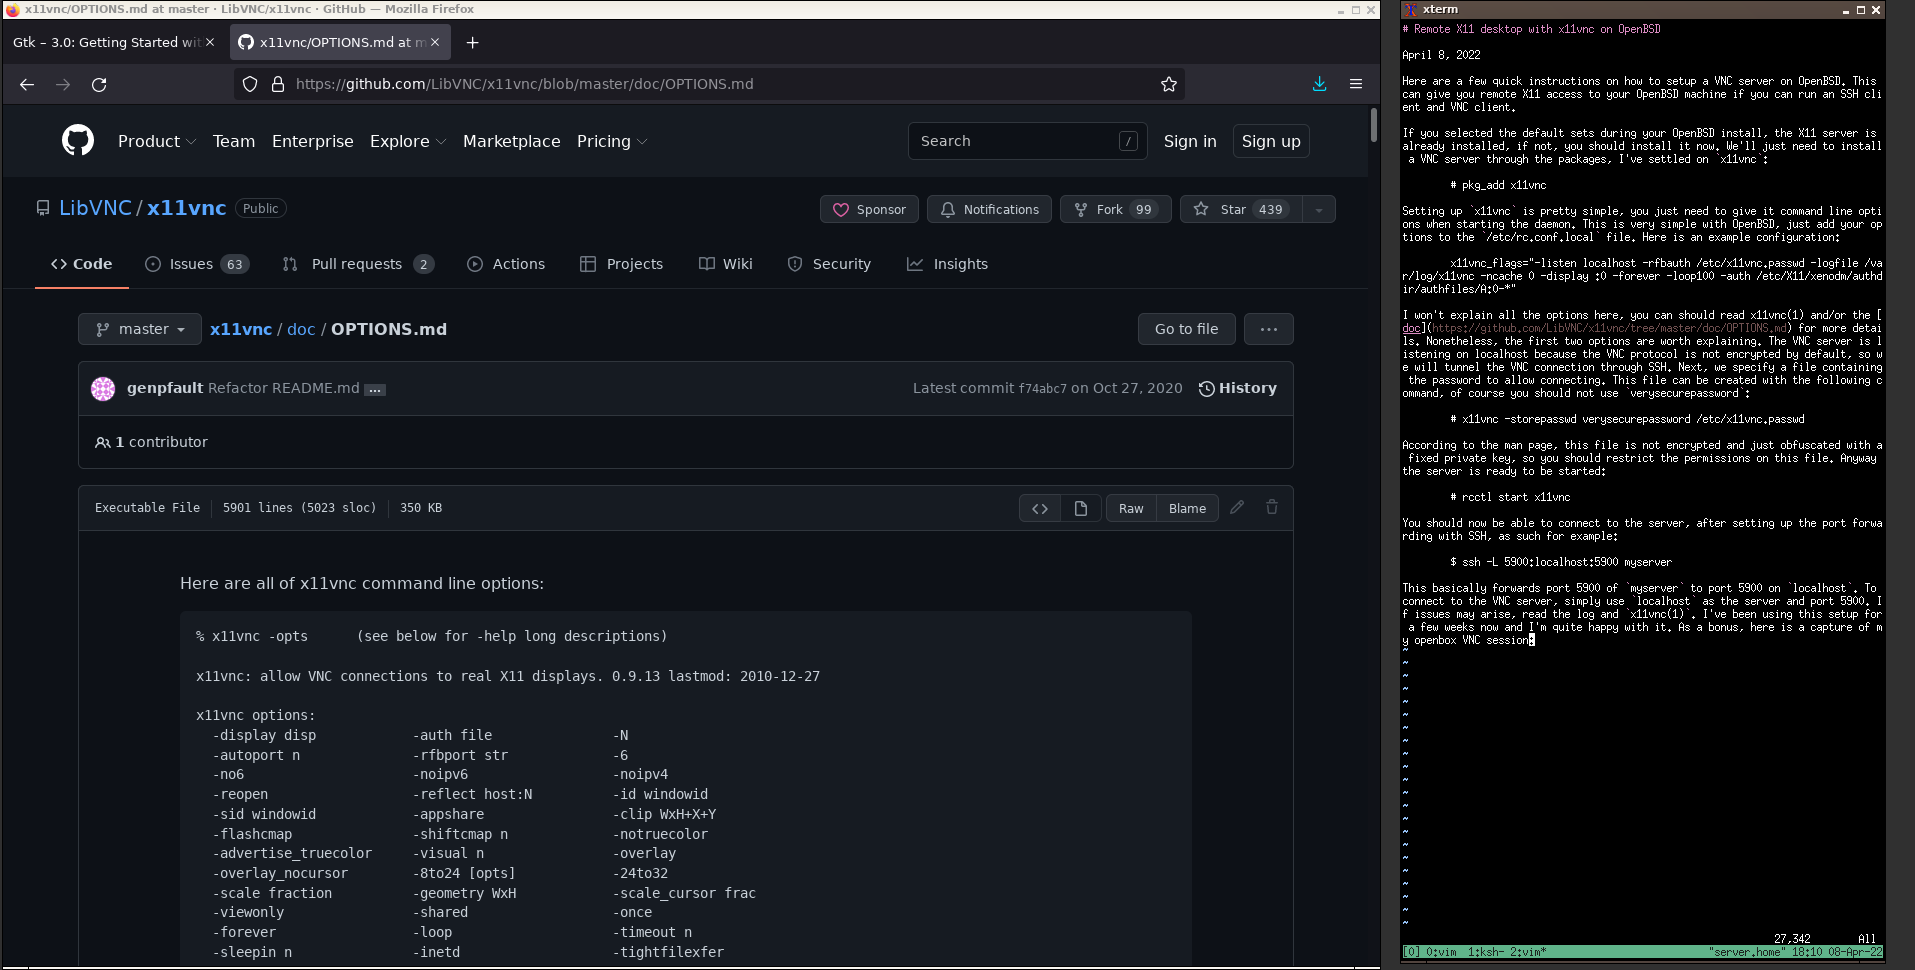Close the x11vnc OPTIONS.md tab
This screenshot has height=970, width=1915.
point(435,42)
